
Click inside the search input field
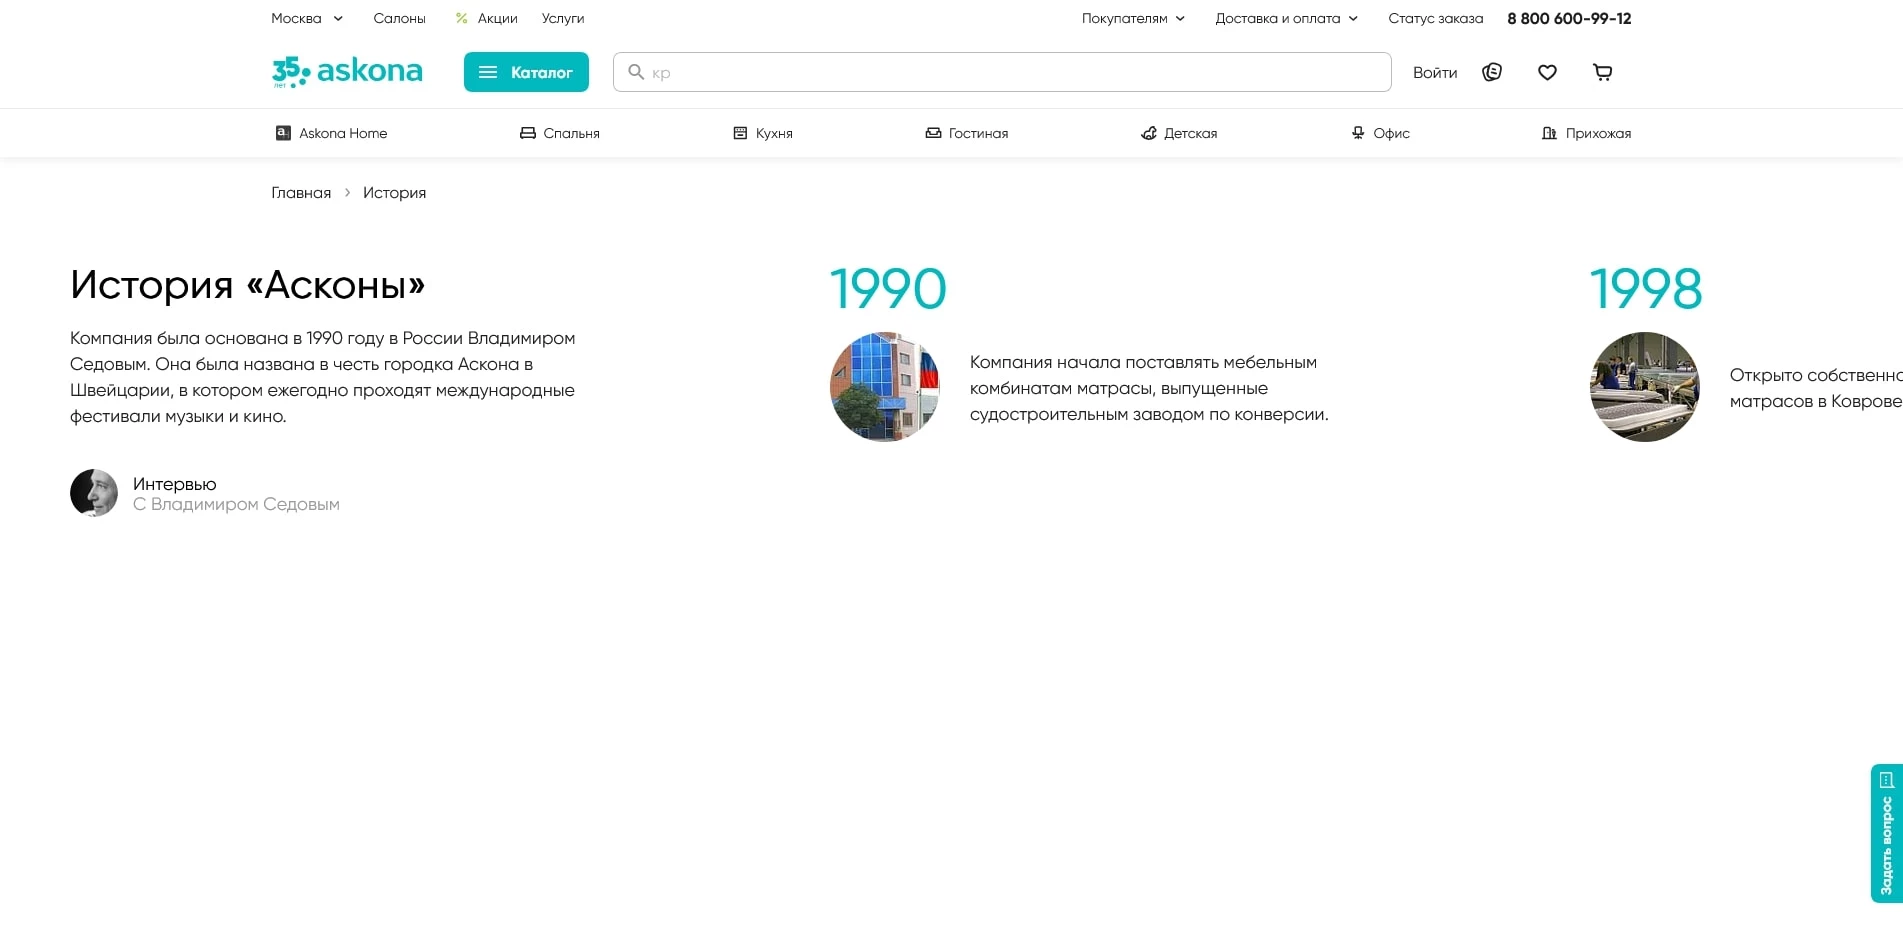900,72
